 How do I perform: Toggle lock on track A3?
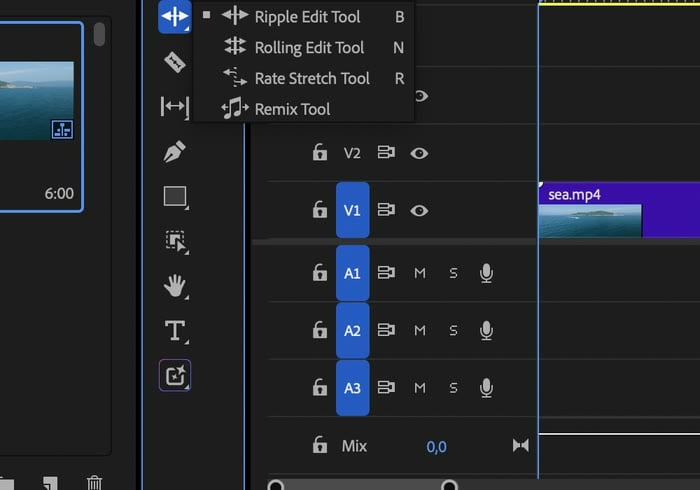tap(320, 387)
